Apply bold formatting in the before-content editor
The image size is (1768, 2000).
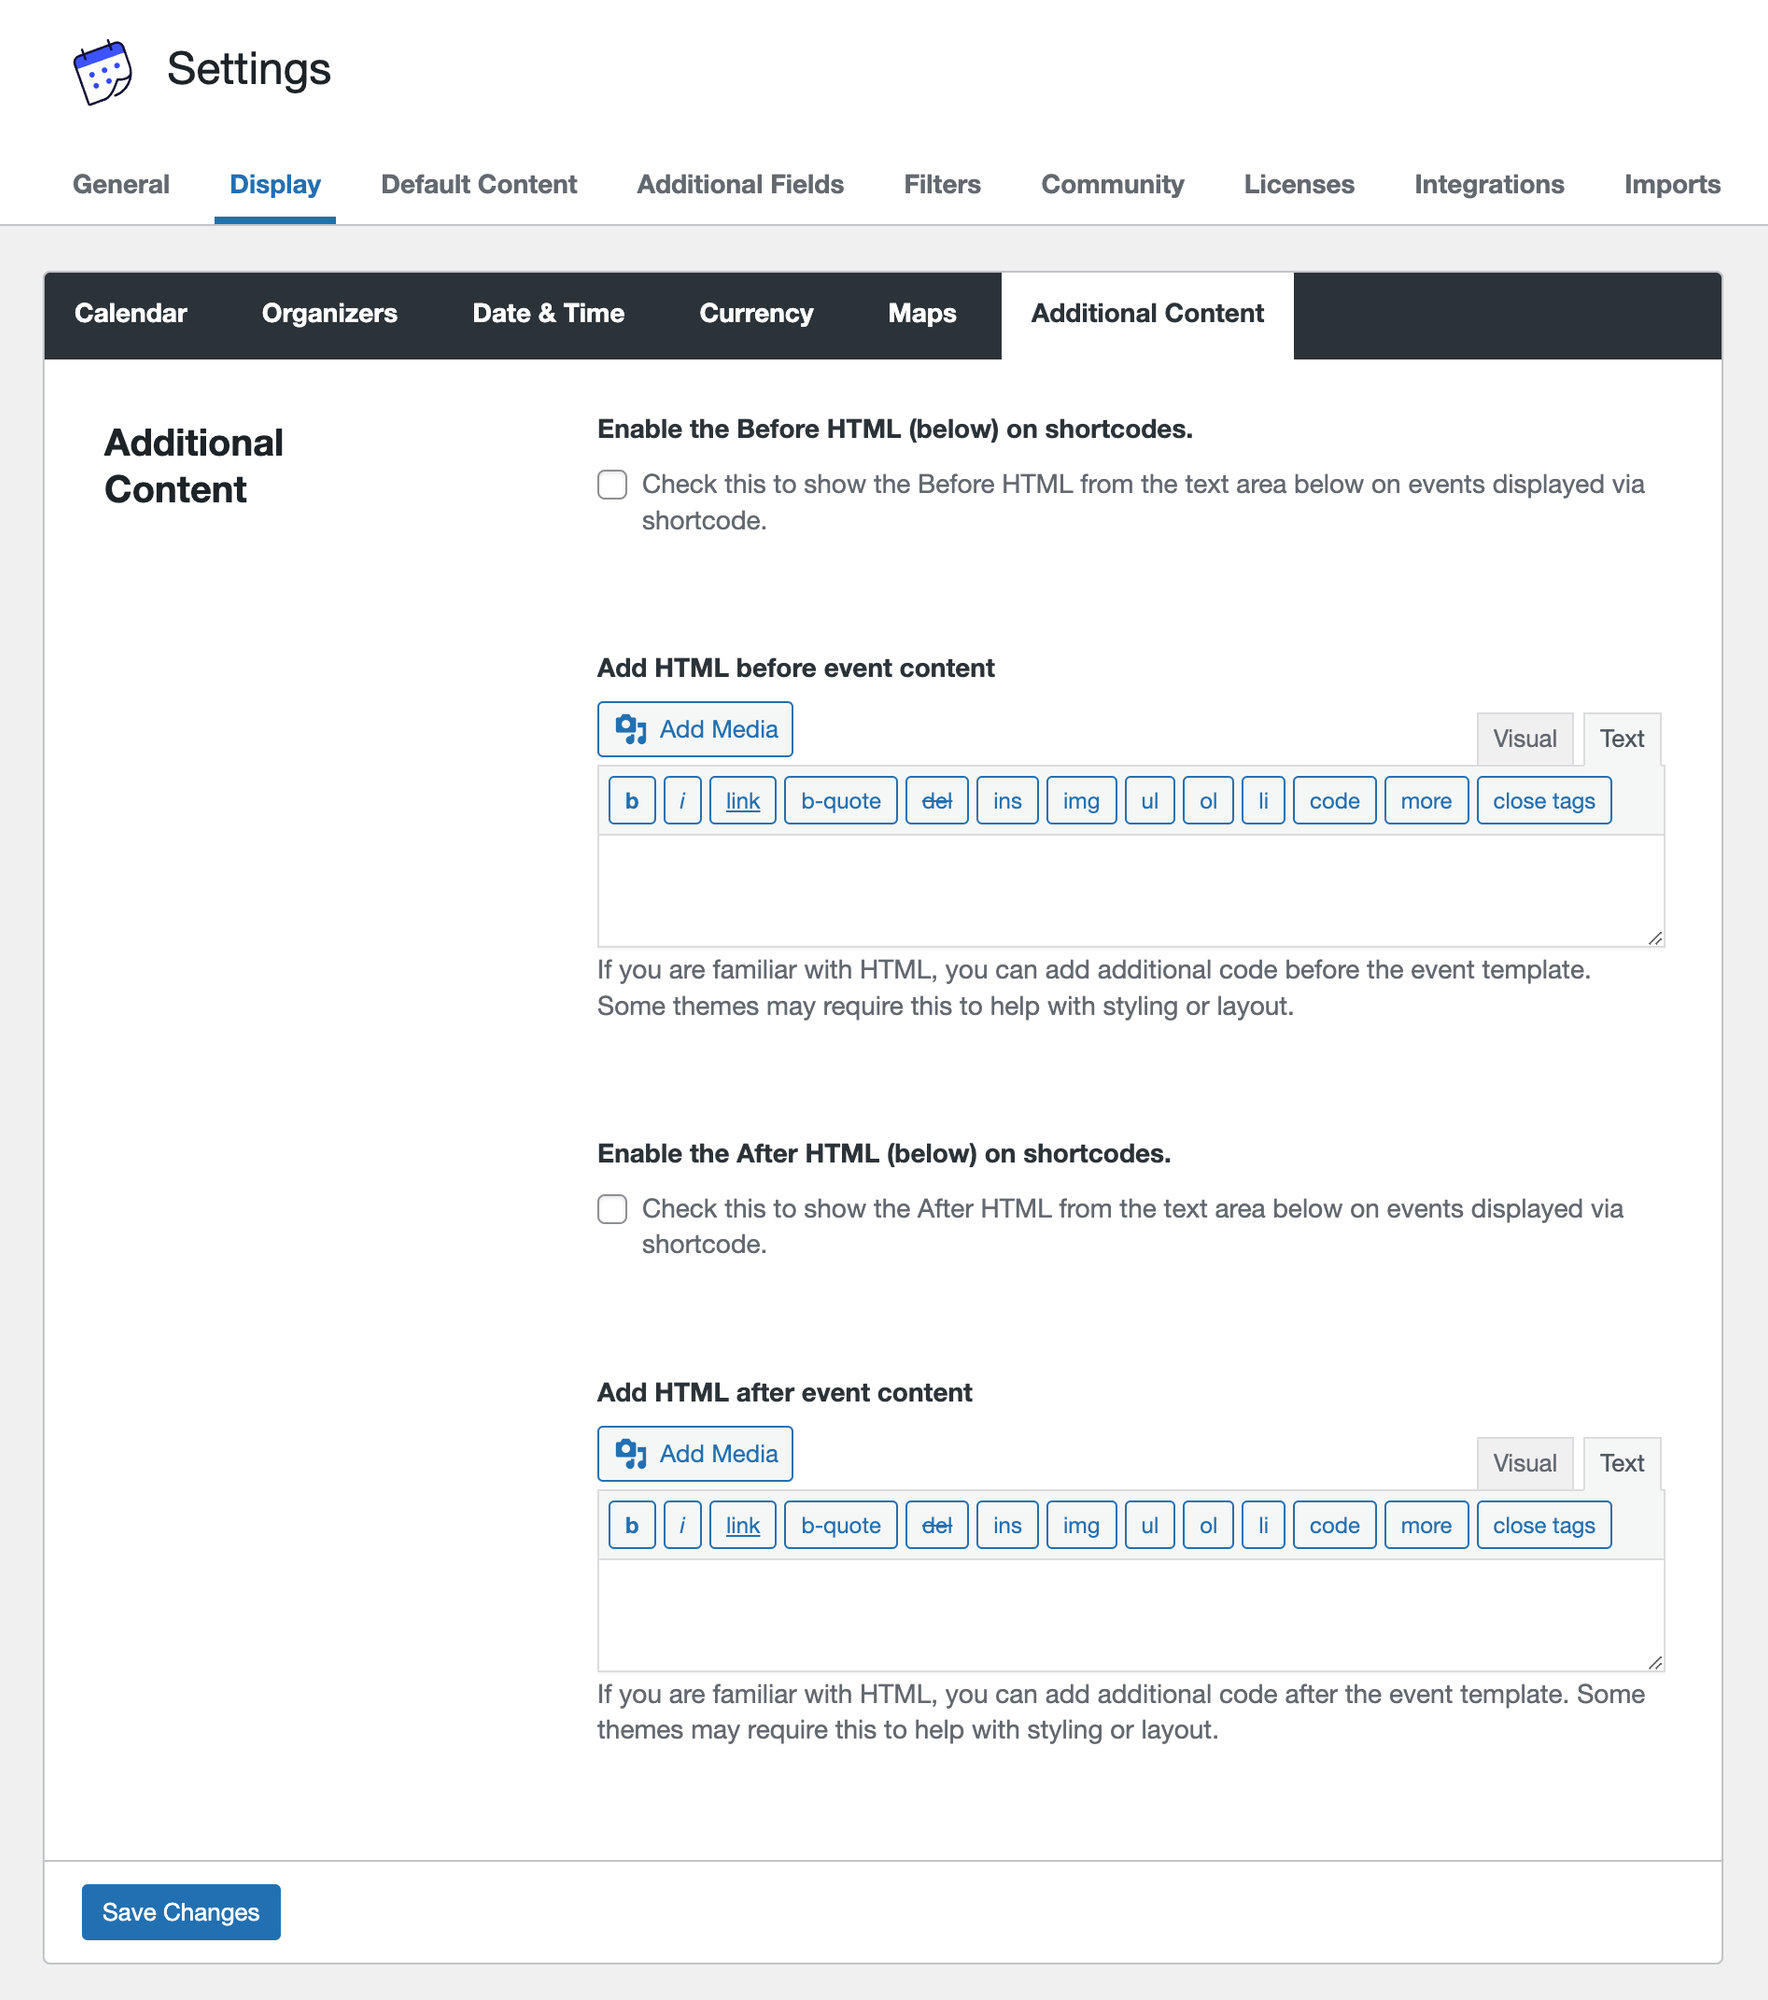[631, 800]
